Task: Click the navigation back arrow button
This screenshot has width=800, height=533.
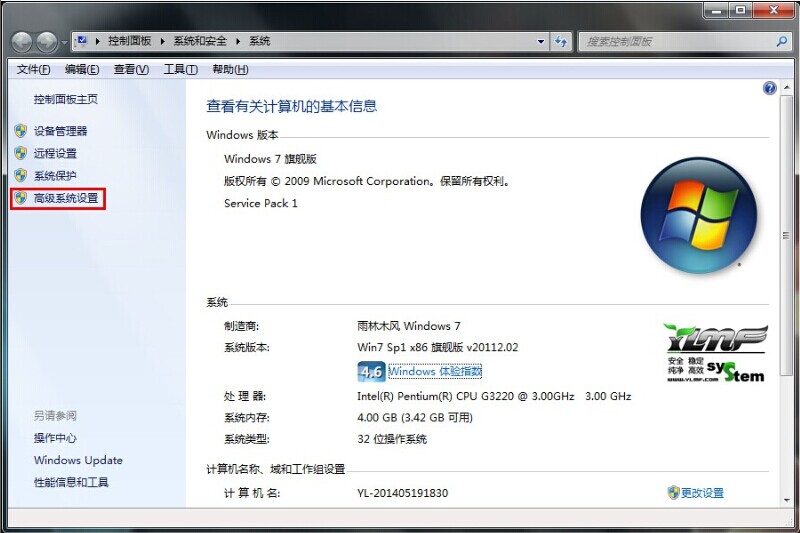Action: (22, 42)
